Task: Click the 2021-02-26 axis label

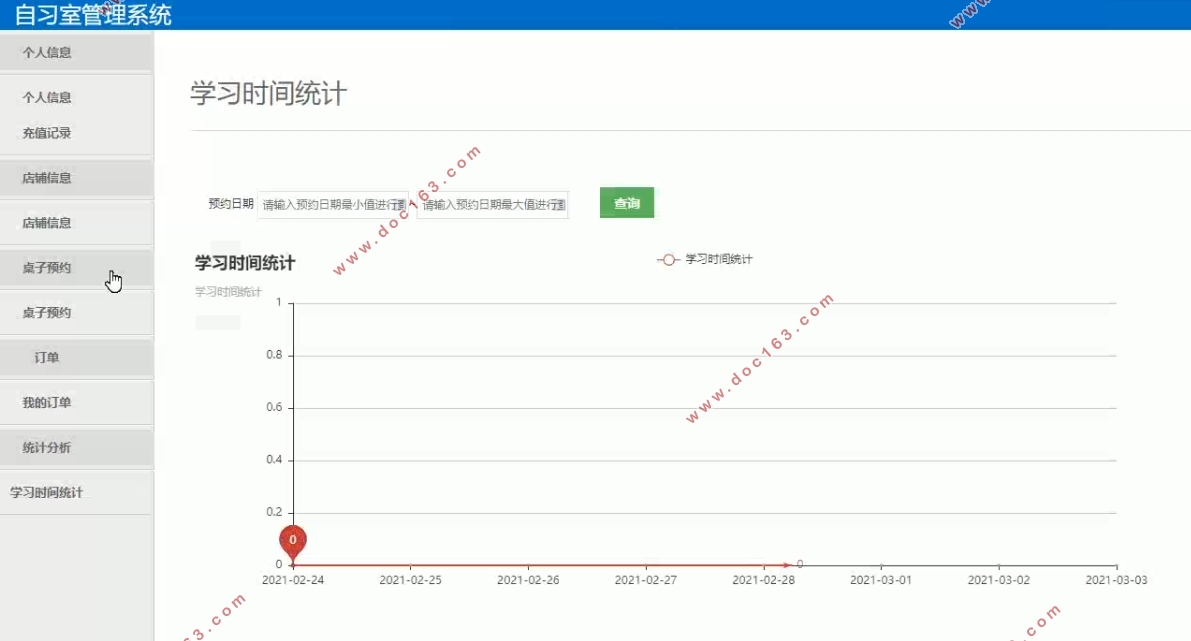Action: (x=528, y=579)
